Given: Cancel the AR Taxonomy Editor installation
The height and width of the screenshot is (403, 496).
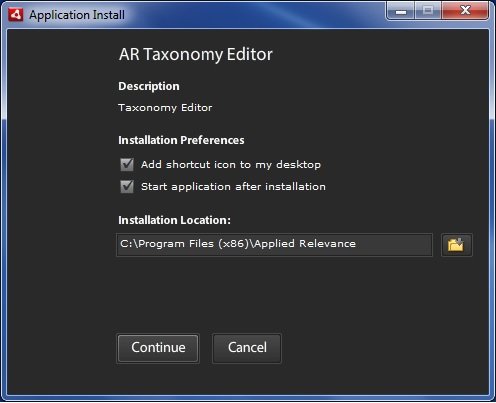Looking at the screenshot, I should [247, 348].
